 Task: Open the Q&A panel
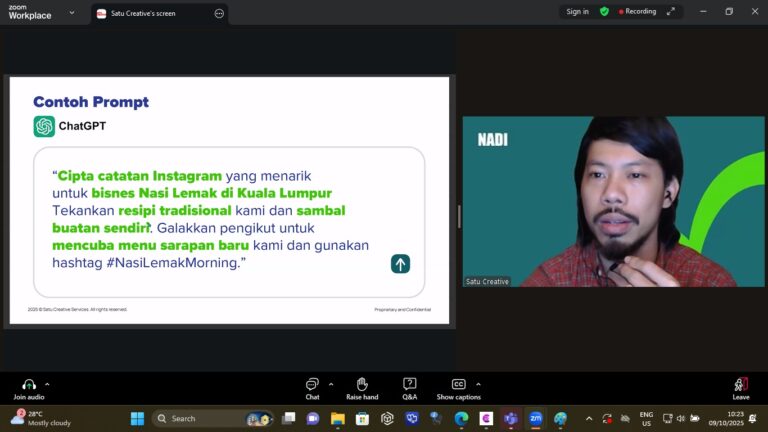409,385
